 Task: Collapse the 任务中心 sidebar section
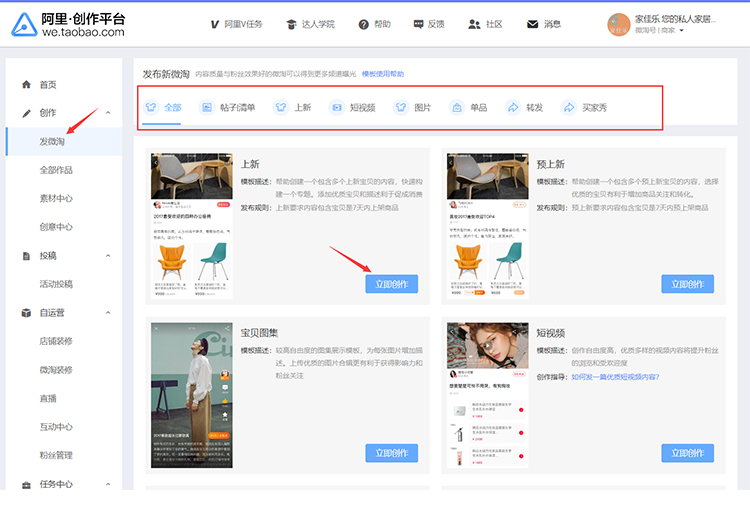pyautogui.click(x=108, y=484)
